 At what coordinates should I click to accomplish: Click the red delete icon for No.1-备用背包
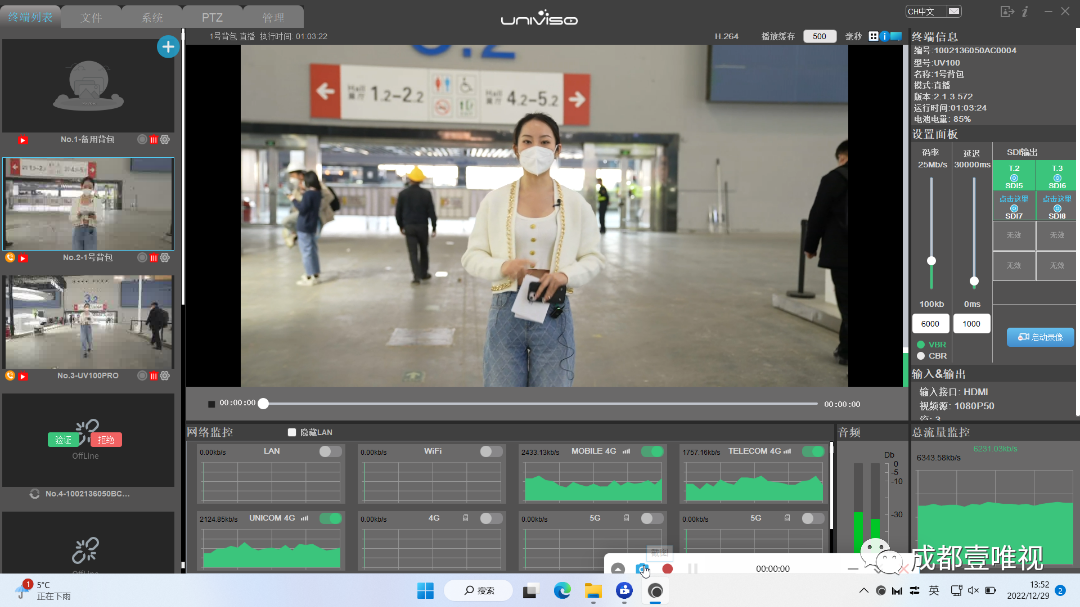pyautogui.click(x=154, y=140)
